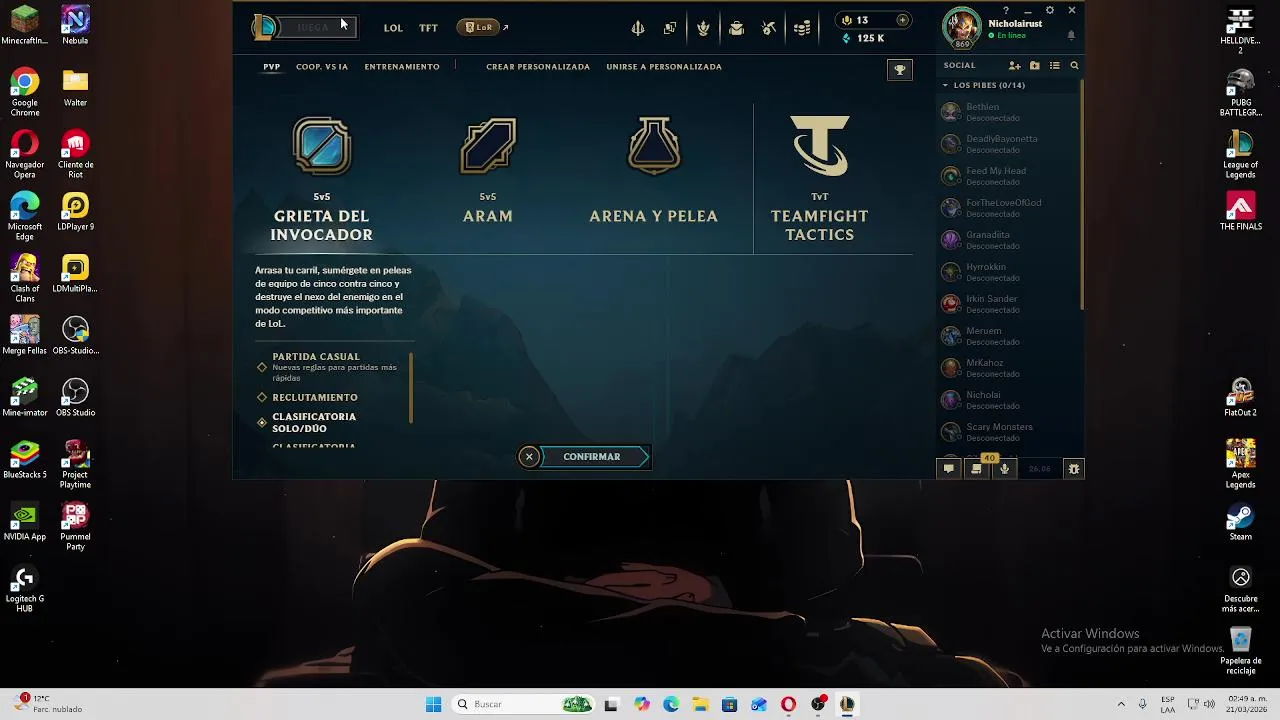Open the Loot backpack icon
The width and height of the screenshot is (1280, 720).
[x=736, y=28]
